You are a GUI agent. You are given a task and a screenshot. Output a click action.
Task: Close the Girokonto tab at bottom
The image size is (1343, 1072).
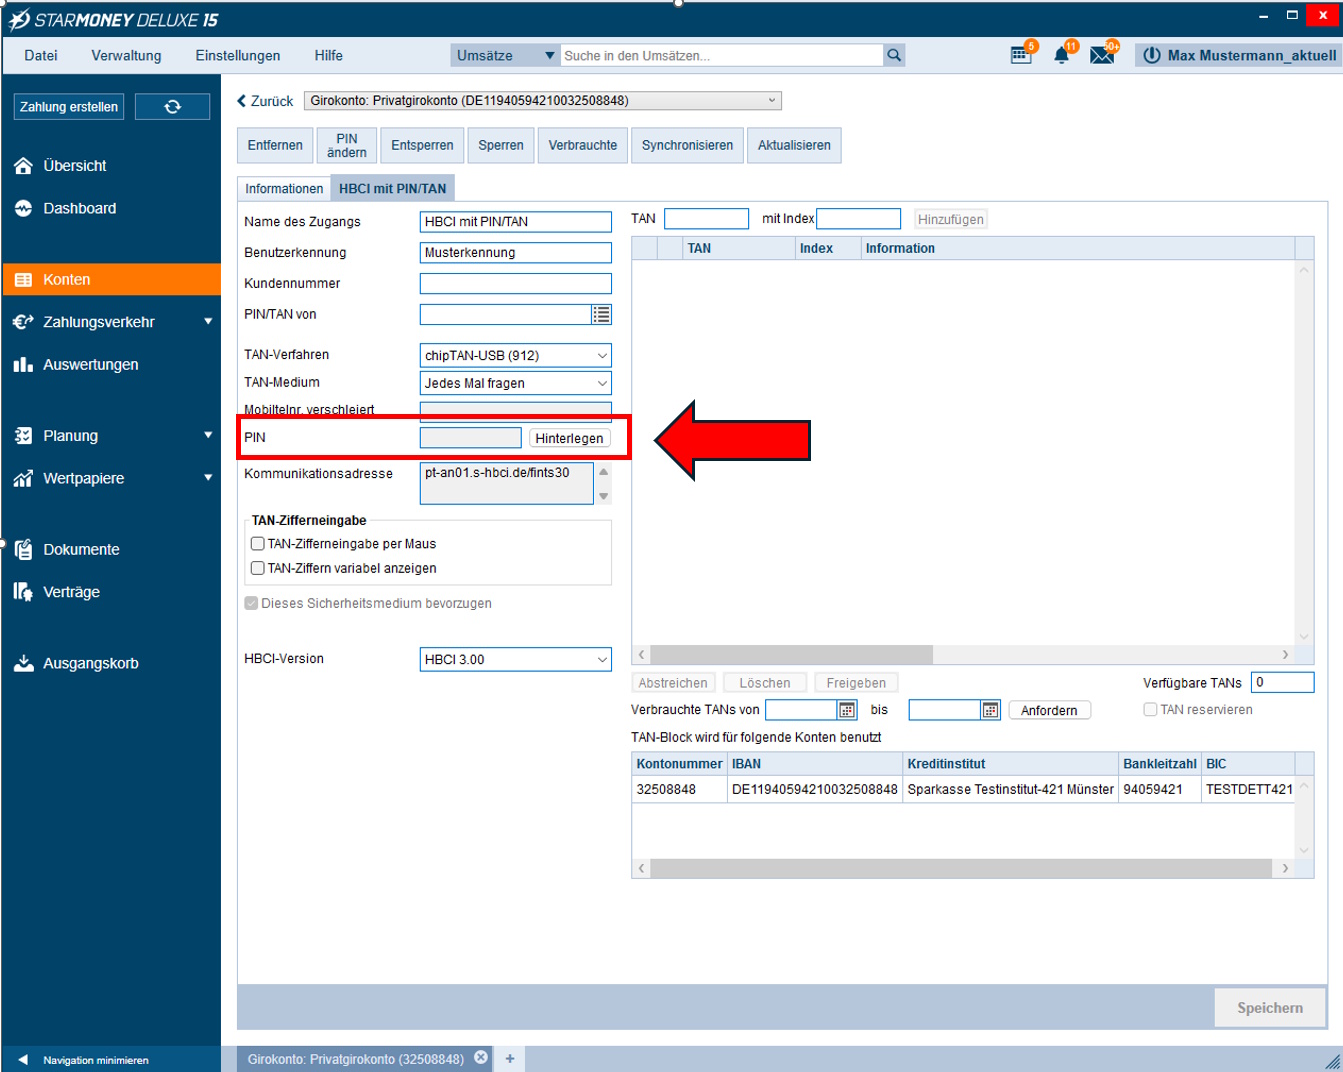pyautogui.click(x=481, y=1058)
